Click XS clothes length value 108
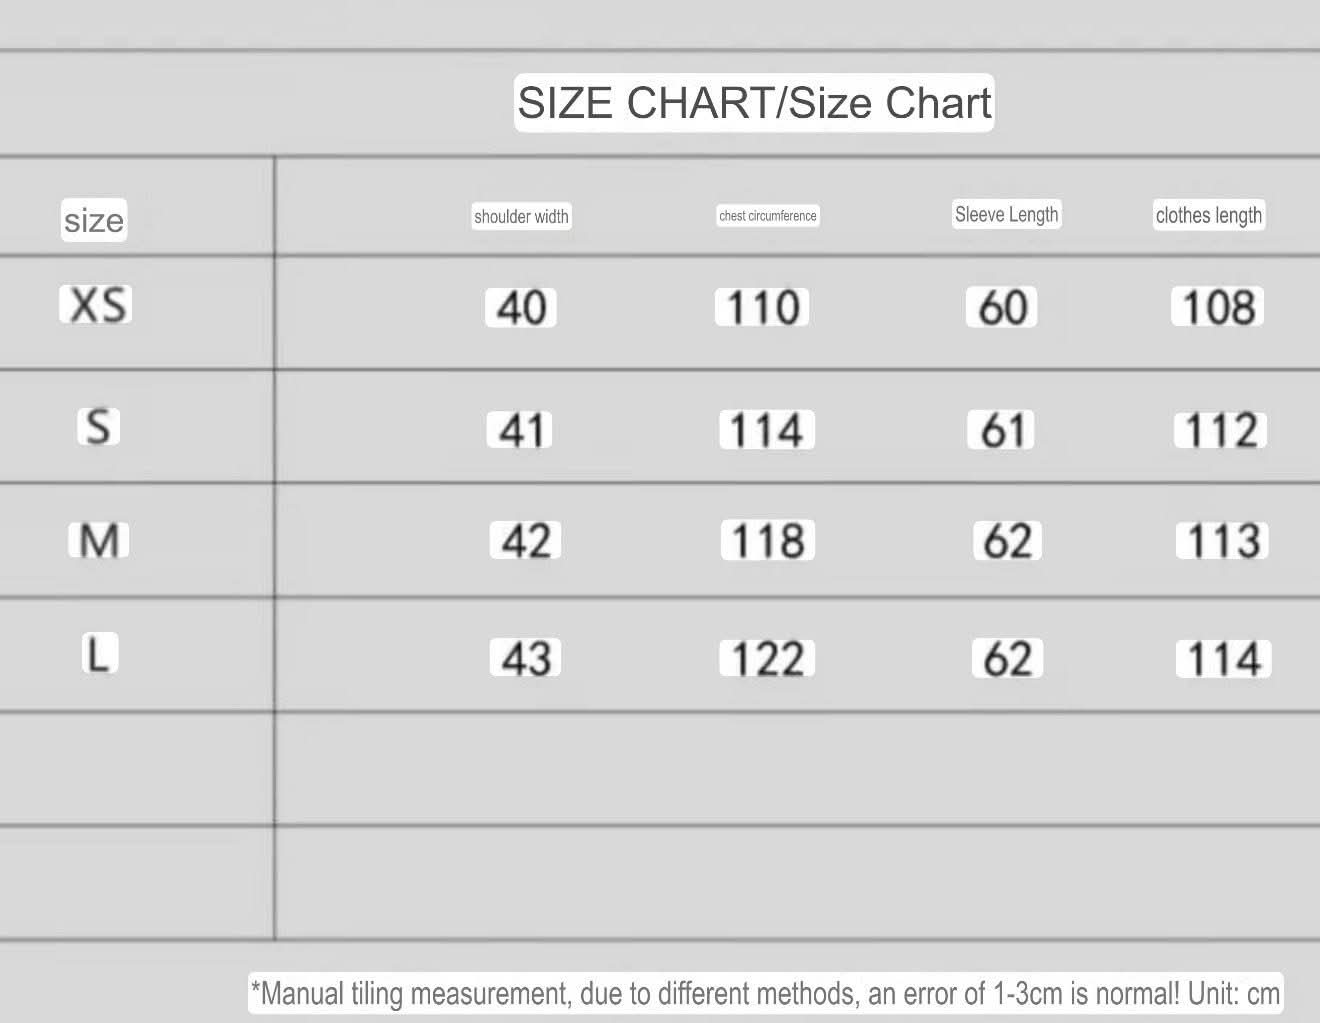 coord(1218,307)
